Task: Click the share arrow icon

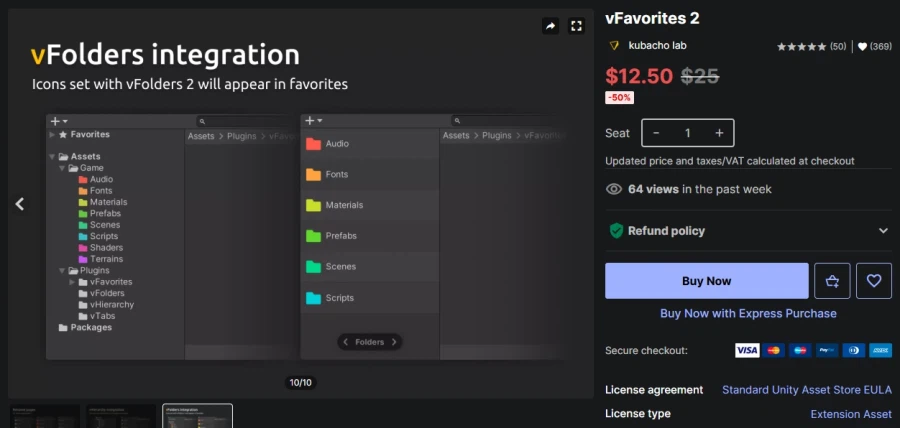Action: (550, 26)
